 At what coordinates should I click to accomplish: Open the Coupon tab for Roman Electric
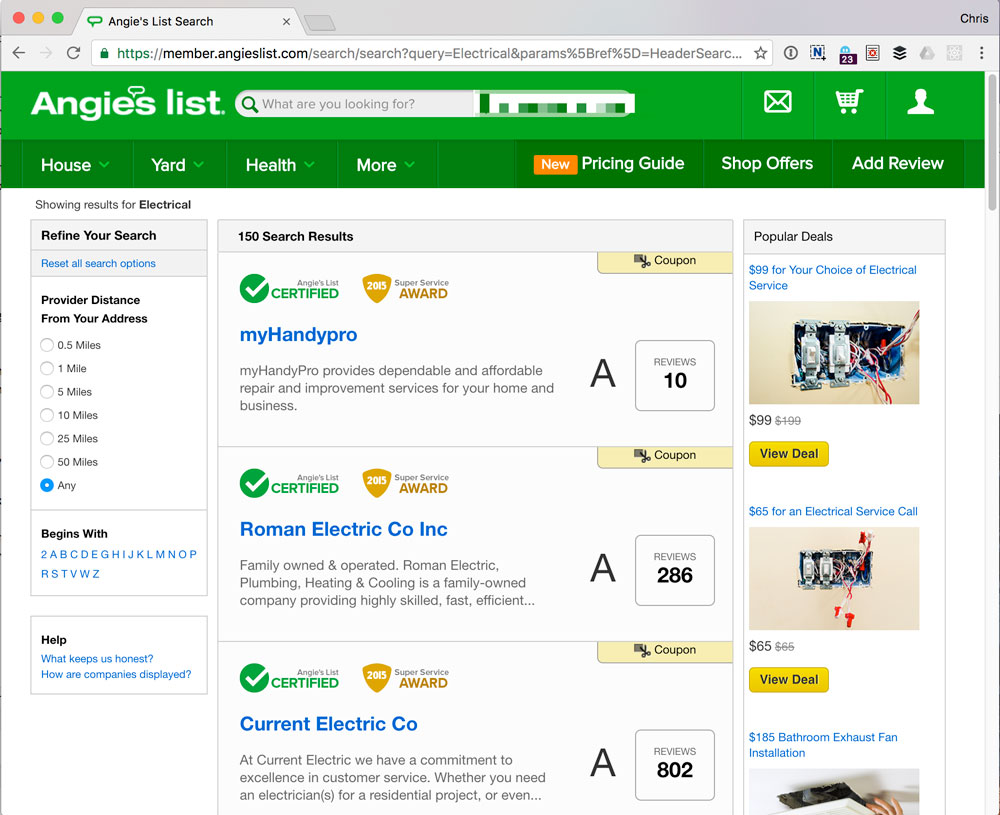(x=665, y=457)
